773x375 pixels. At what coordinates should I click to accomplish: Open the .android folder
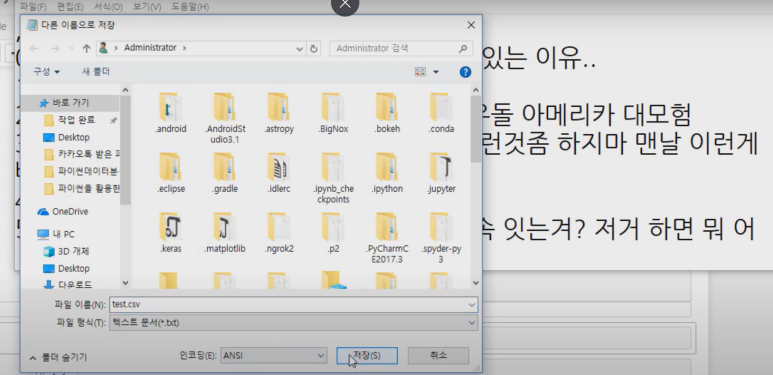pos(171,112)
